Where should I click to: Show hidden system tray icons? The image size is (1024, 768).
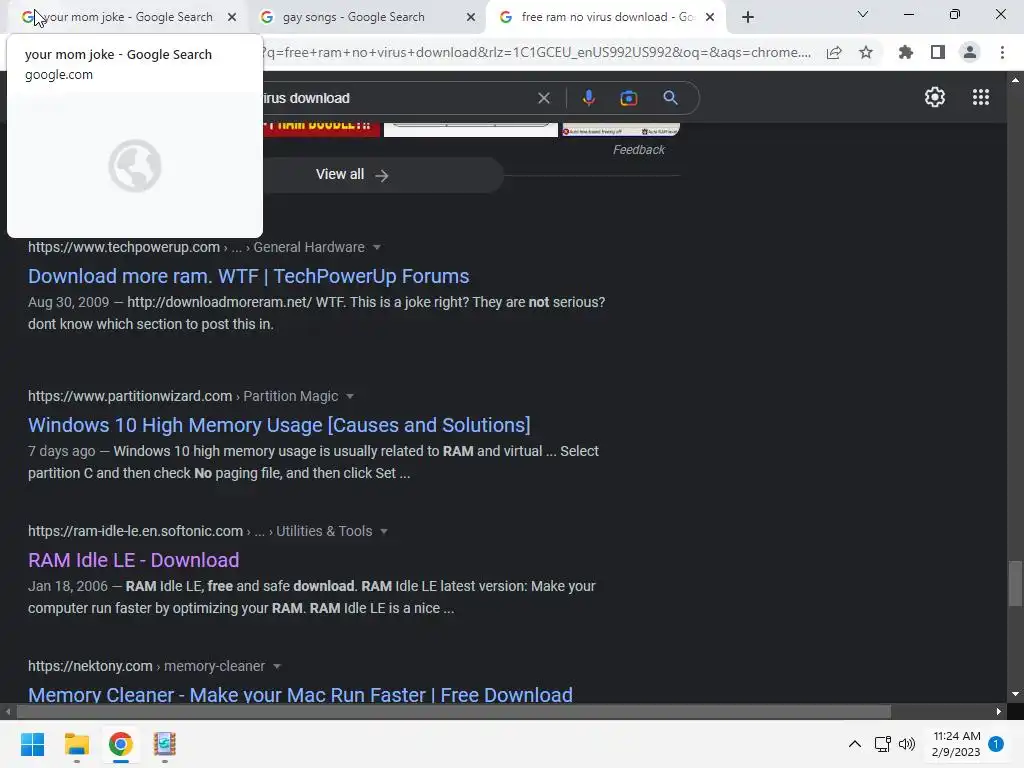click(x=854, y=744)
